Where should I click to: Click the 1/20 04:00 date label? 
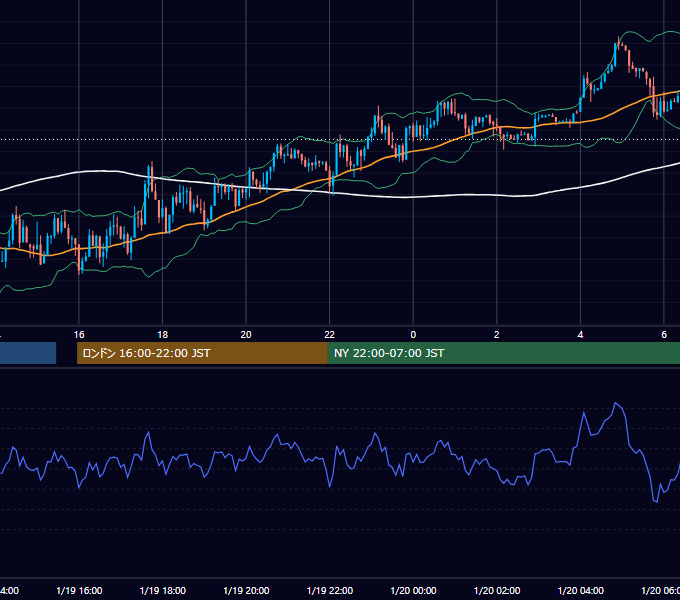point(581,590)
